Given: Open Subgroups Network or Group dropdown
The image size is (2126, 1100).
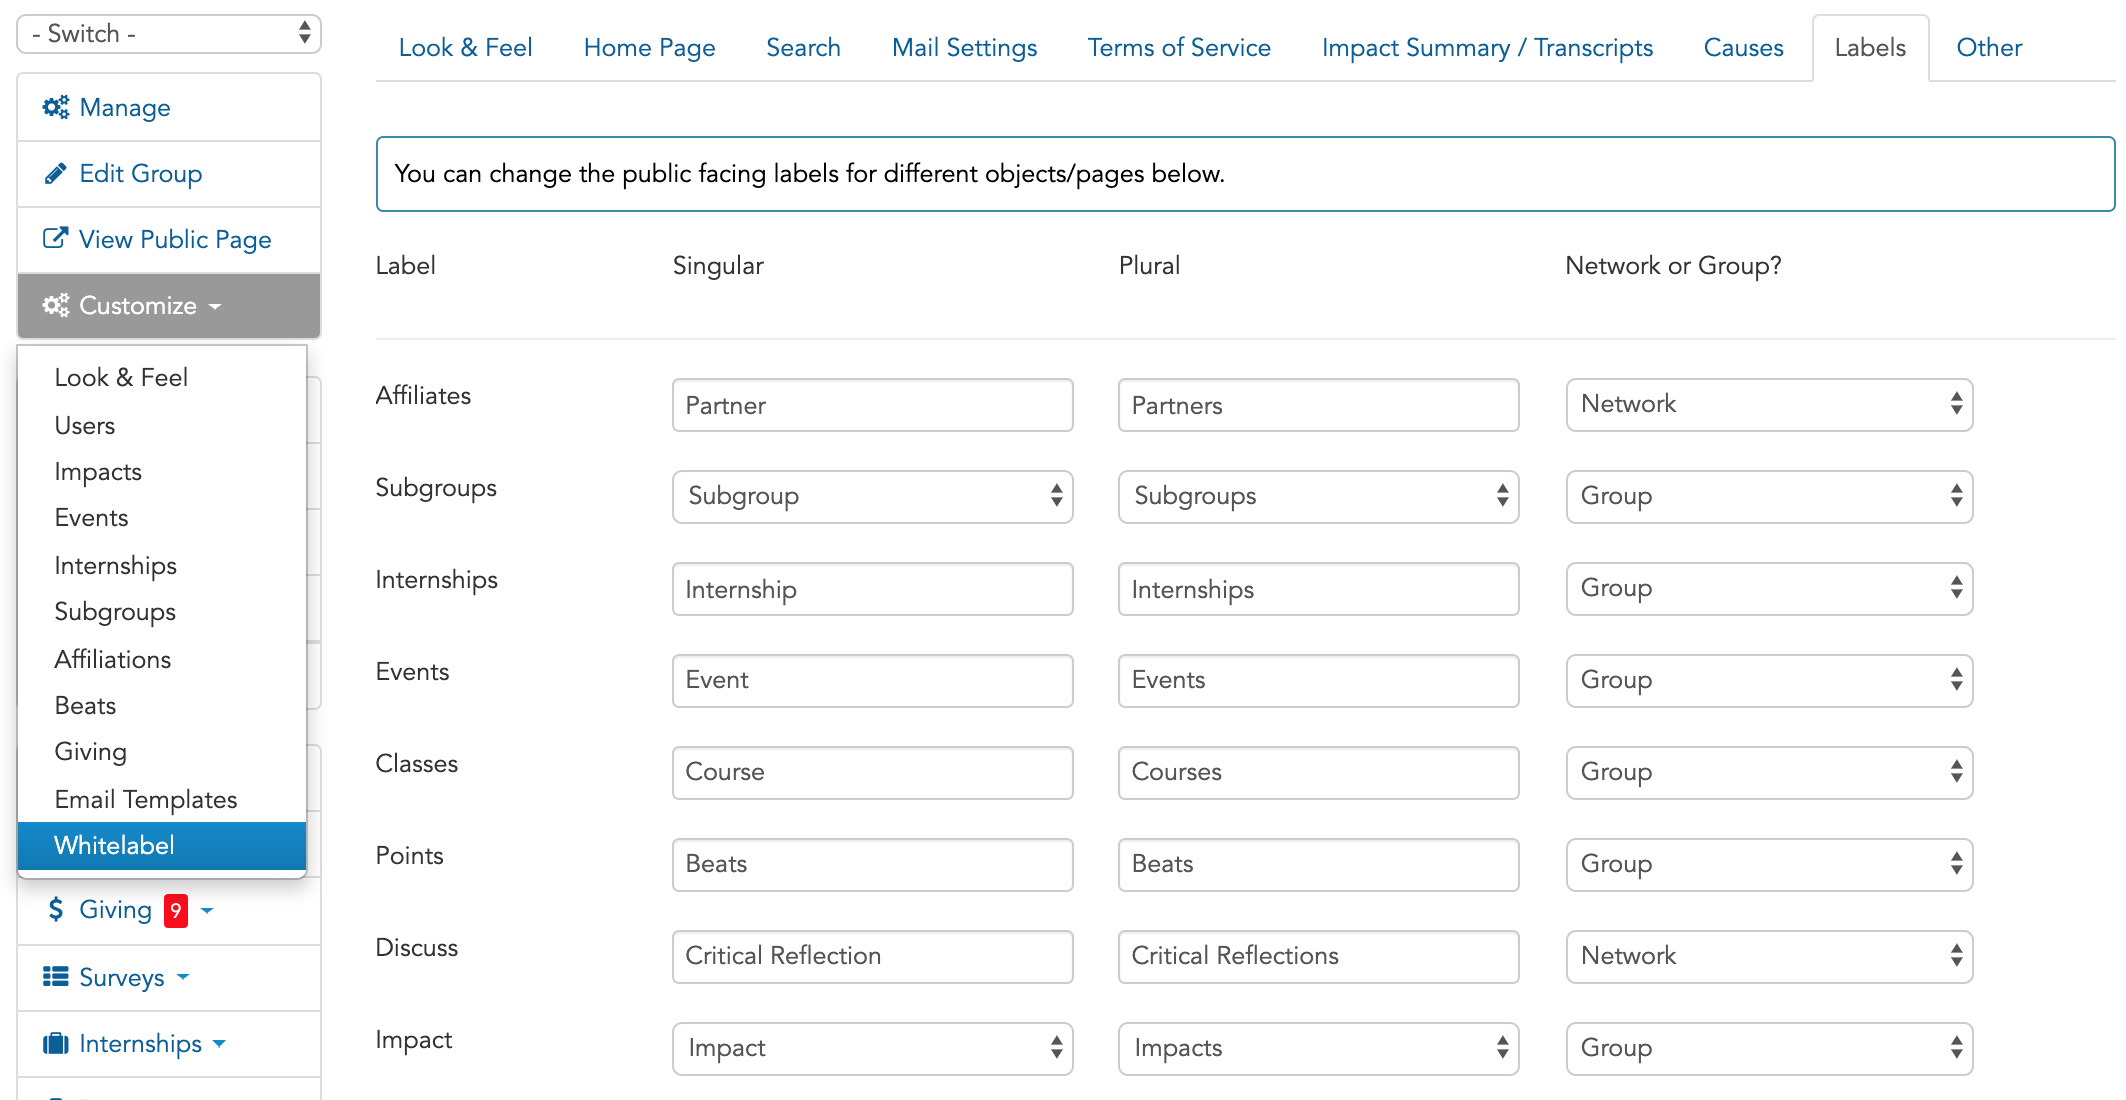Looking at the screenshot, I should click(1769, 496).
